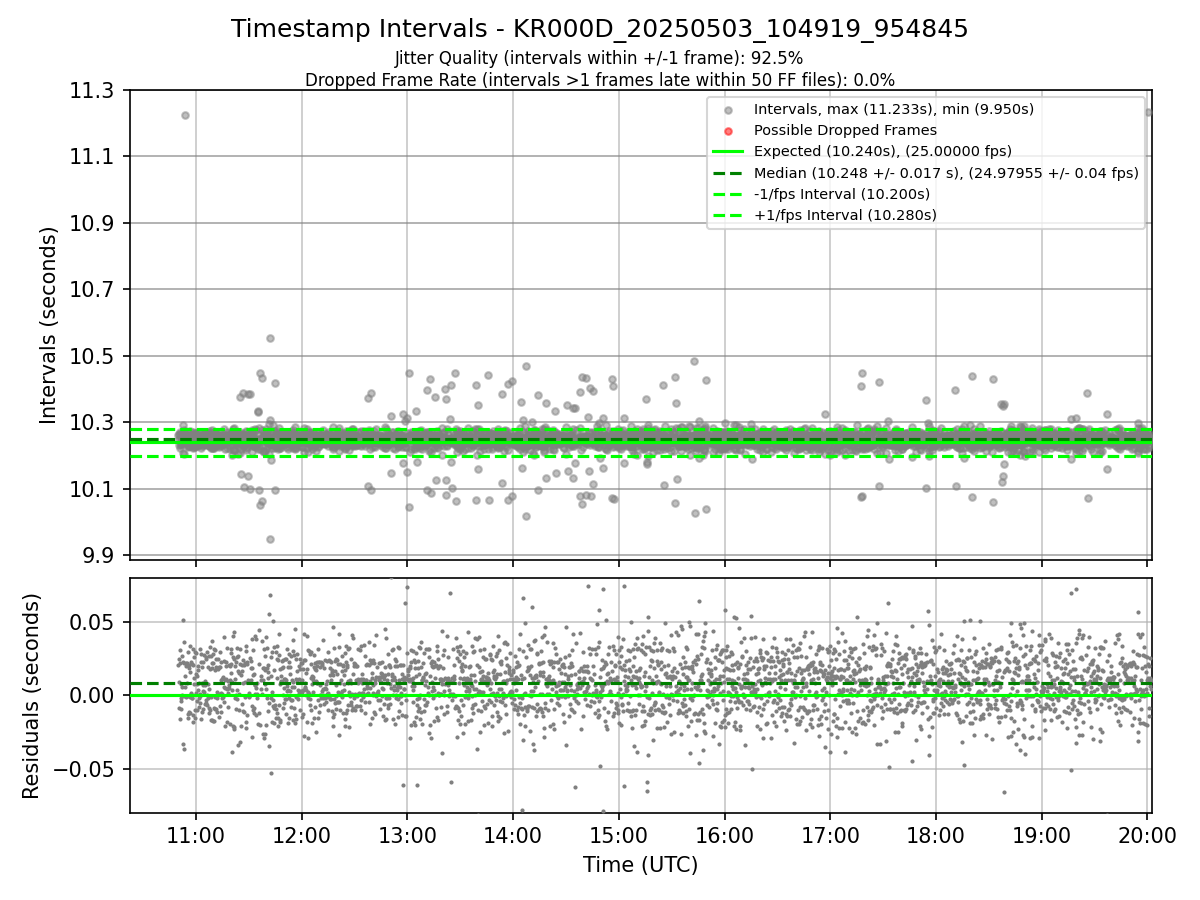
Task: Click the gray Intervals legend marker
Action: pos(729,110)
